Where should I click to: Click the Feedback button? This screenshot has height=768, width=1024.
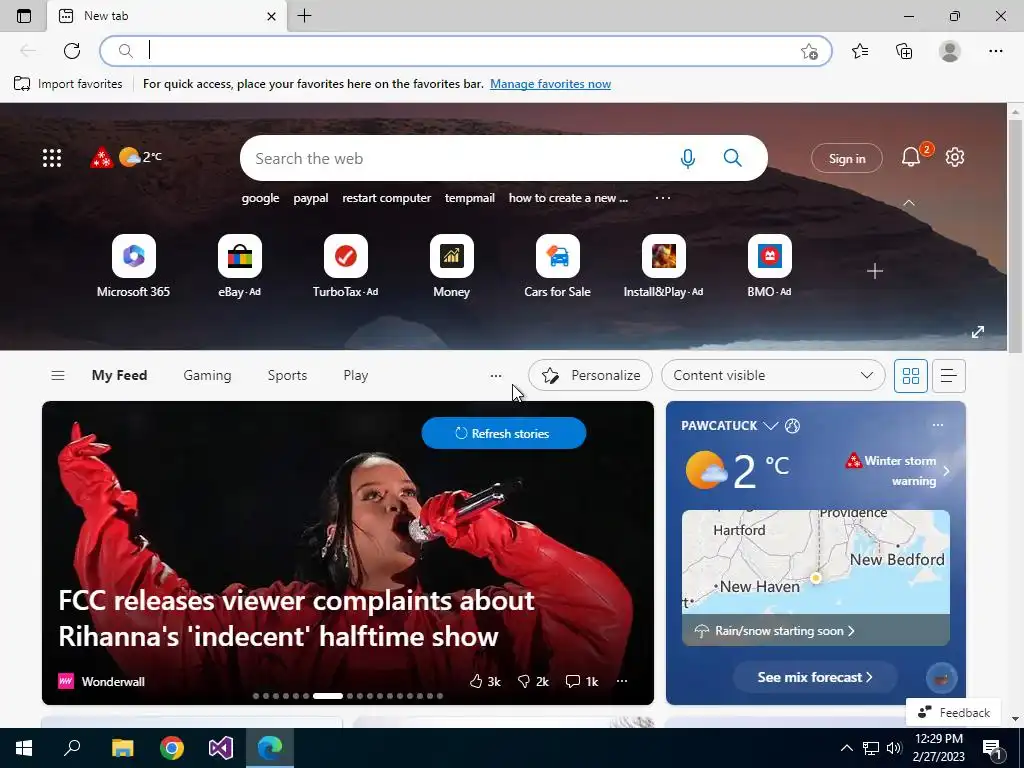[954, 712]
